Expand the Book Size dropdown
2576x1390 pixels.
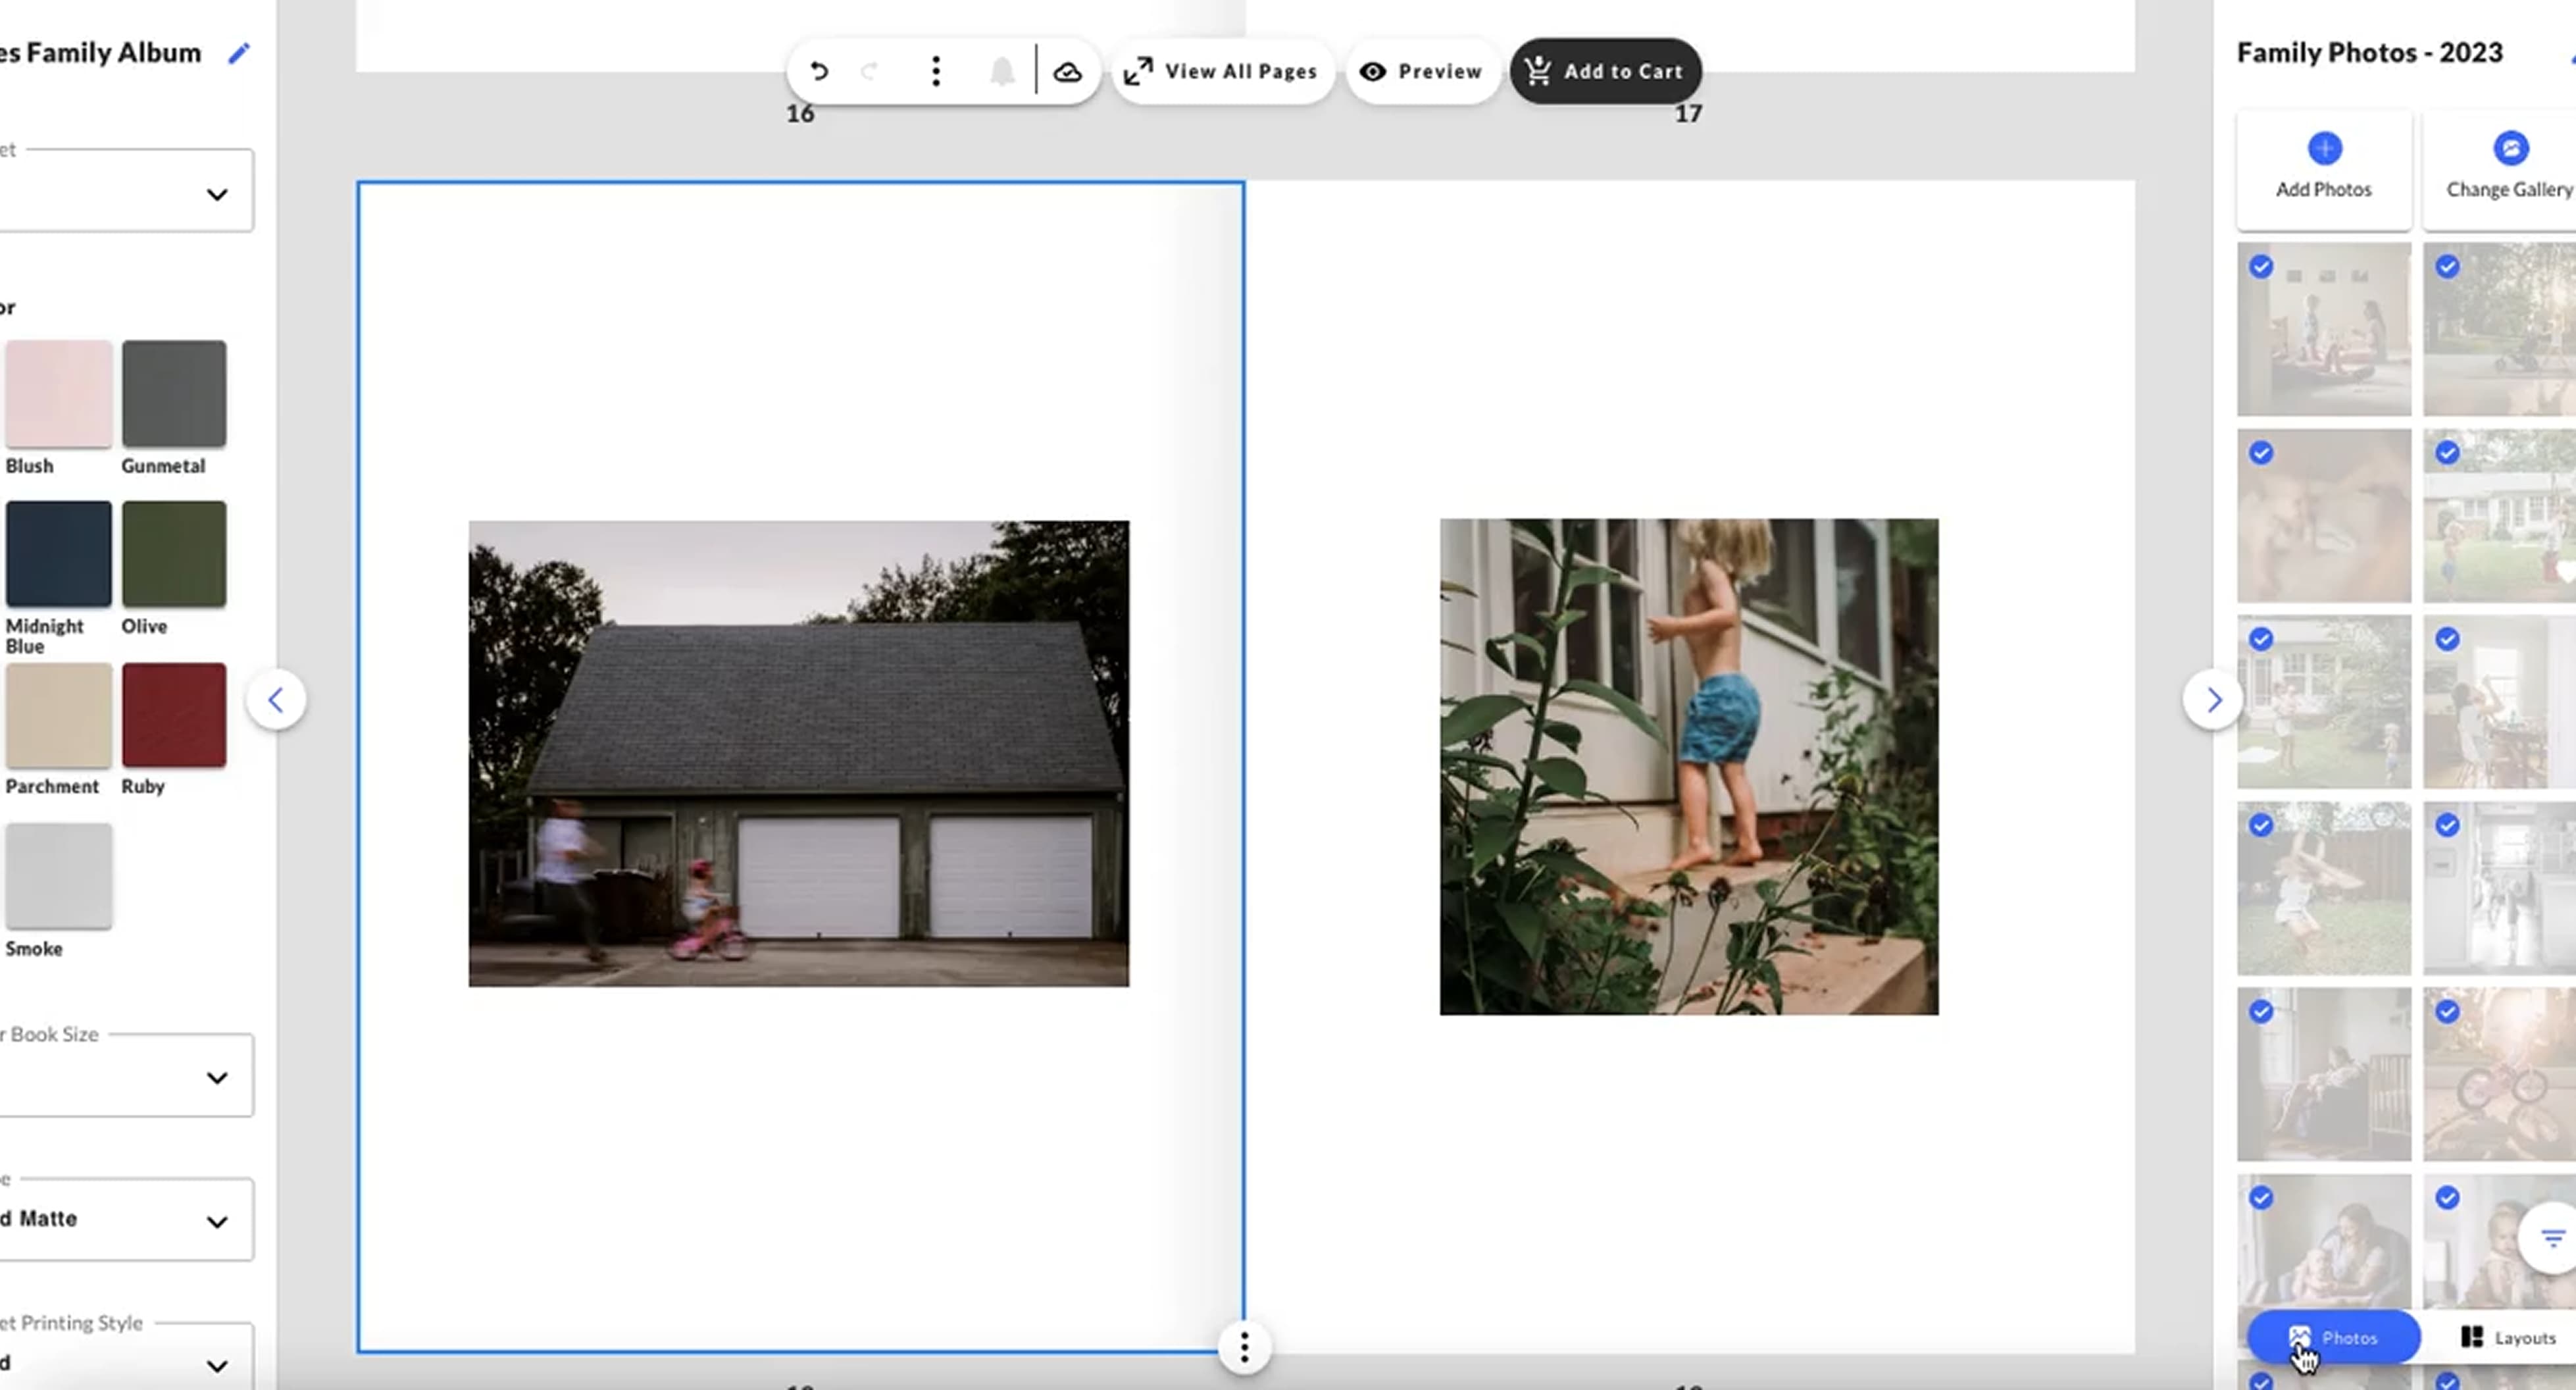pyautogui.click(x=216, y=1077)
